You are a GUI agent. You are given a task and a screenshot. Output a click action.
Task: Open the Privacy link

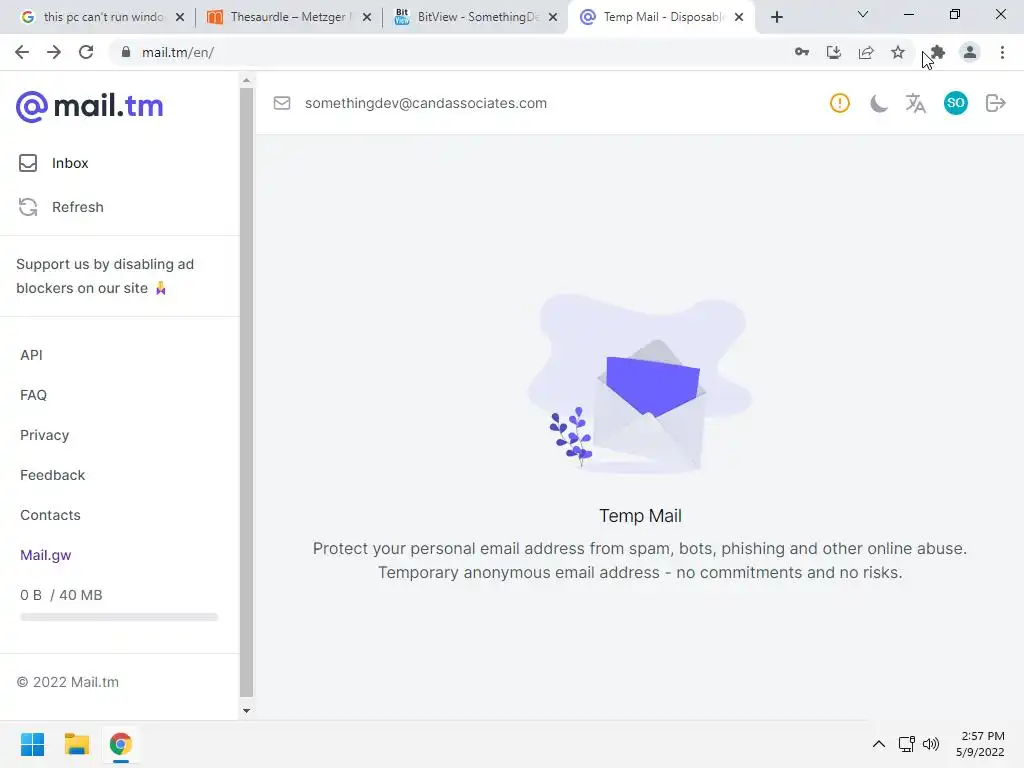44,435
